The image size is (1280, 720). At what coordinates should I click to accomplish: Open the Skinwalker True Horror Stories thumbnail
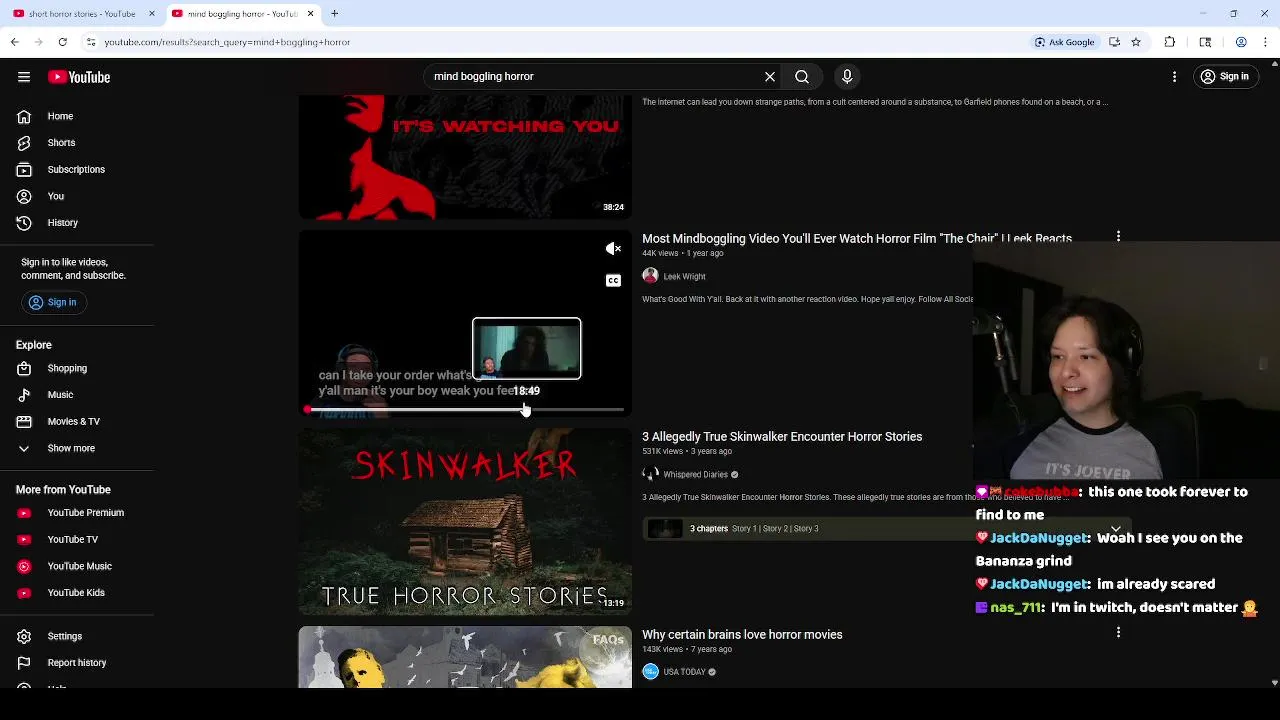point(465,522)
